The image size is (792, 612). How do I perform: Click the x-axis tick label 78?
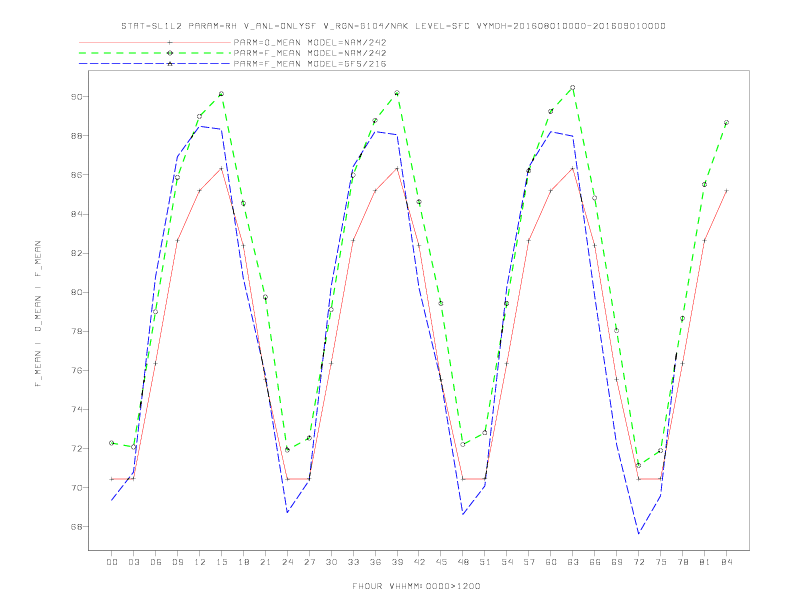683,562
